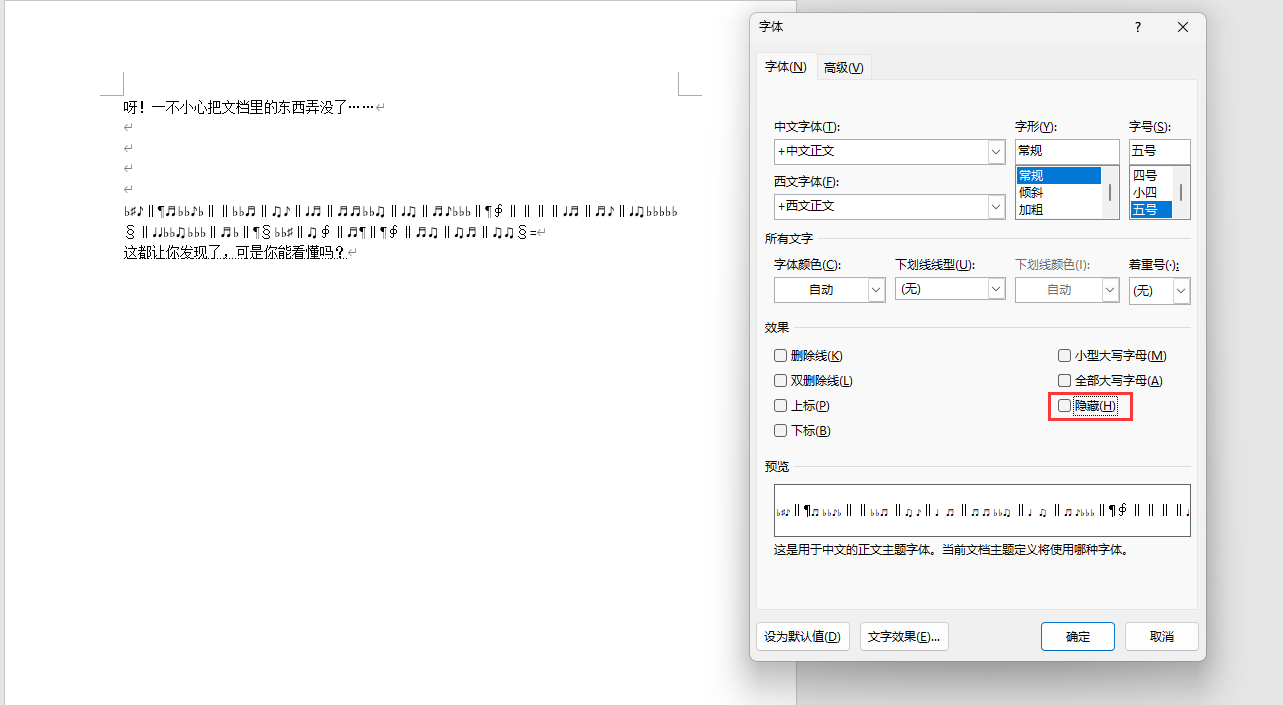Toggle the 隐藏(H) hidden checkbox

click(1064, 406)
